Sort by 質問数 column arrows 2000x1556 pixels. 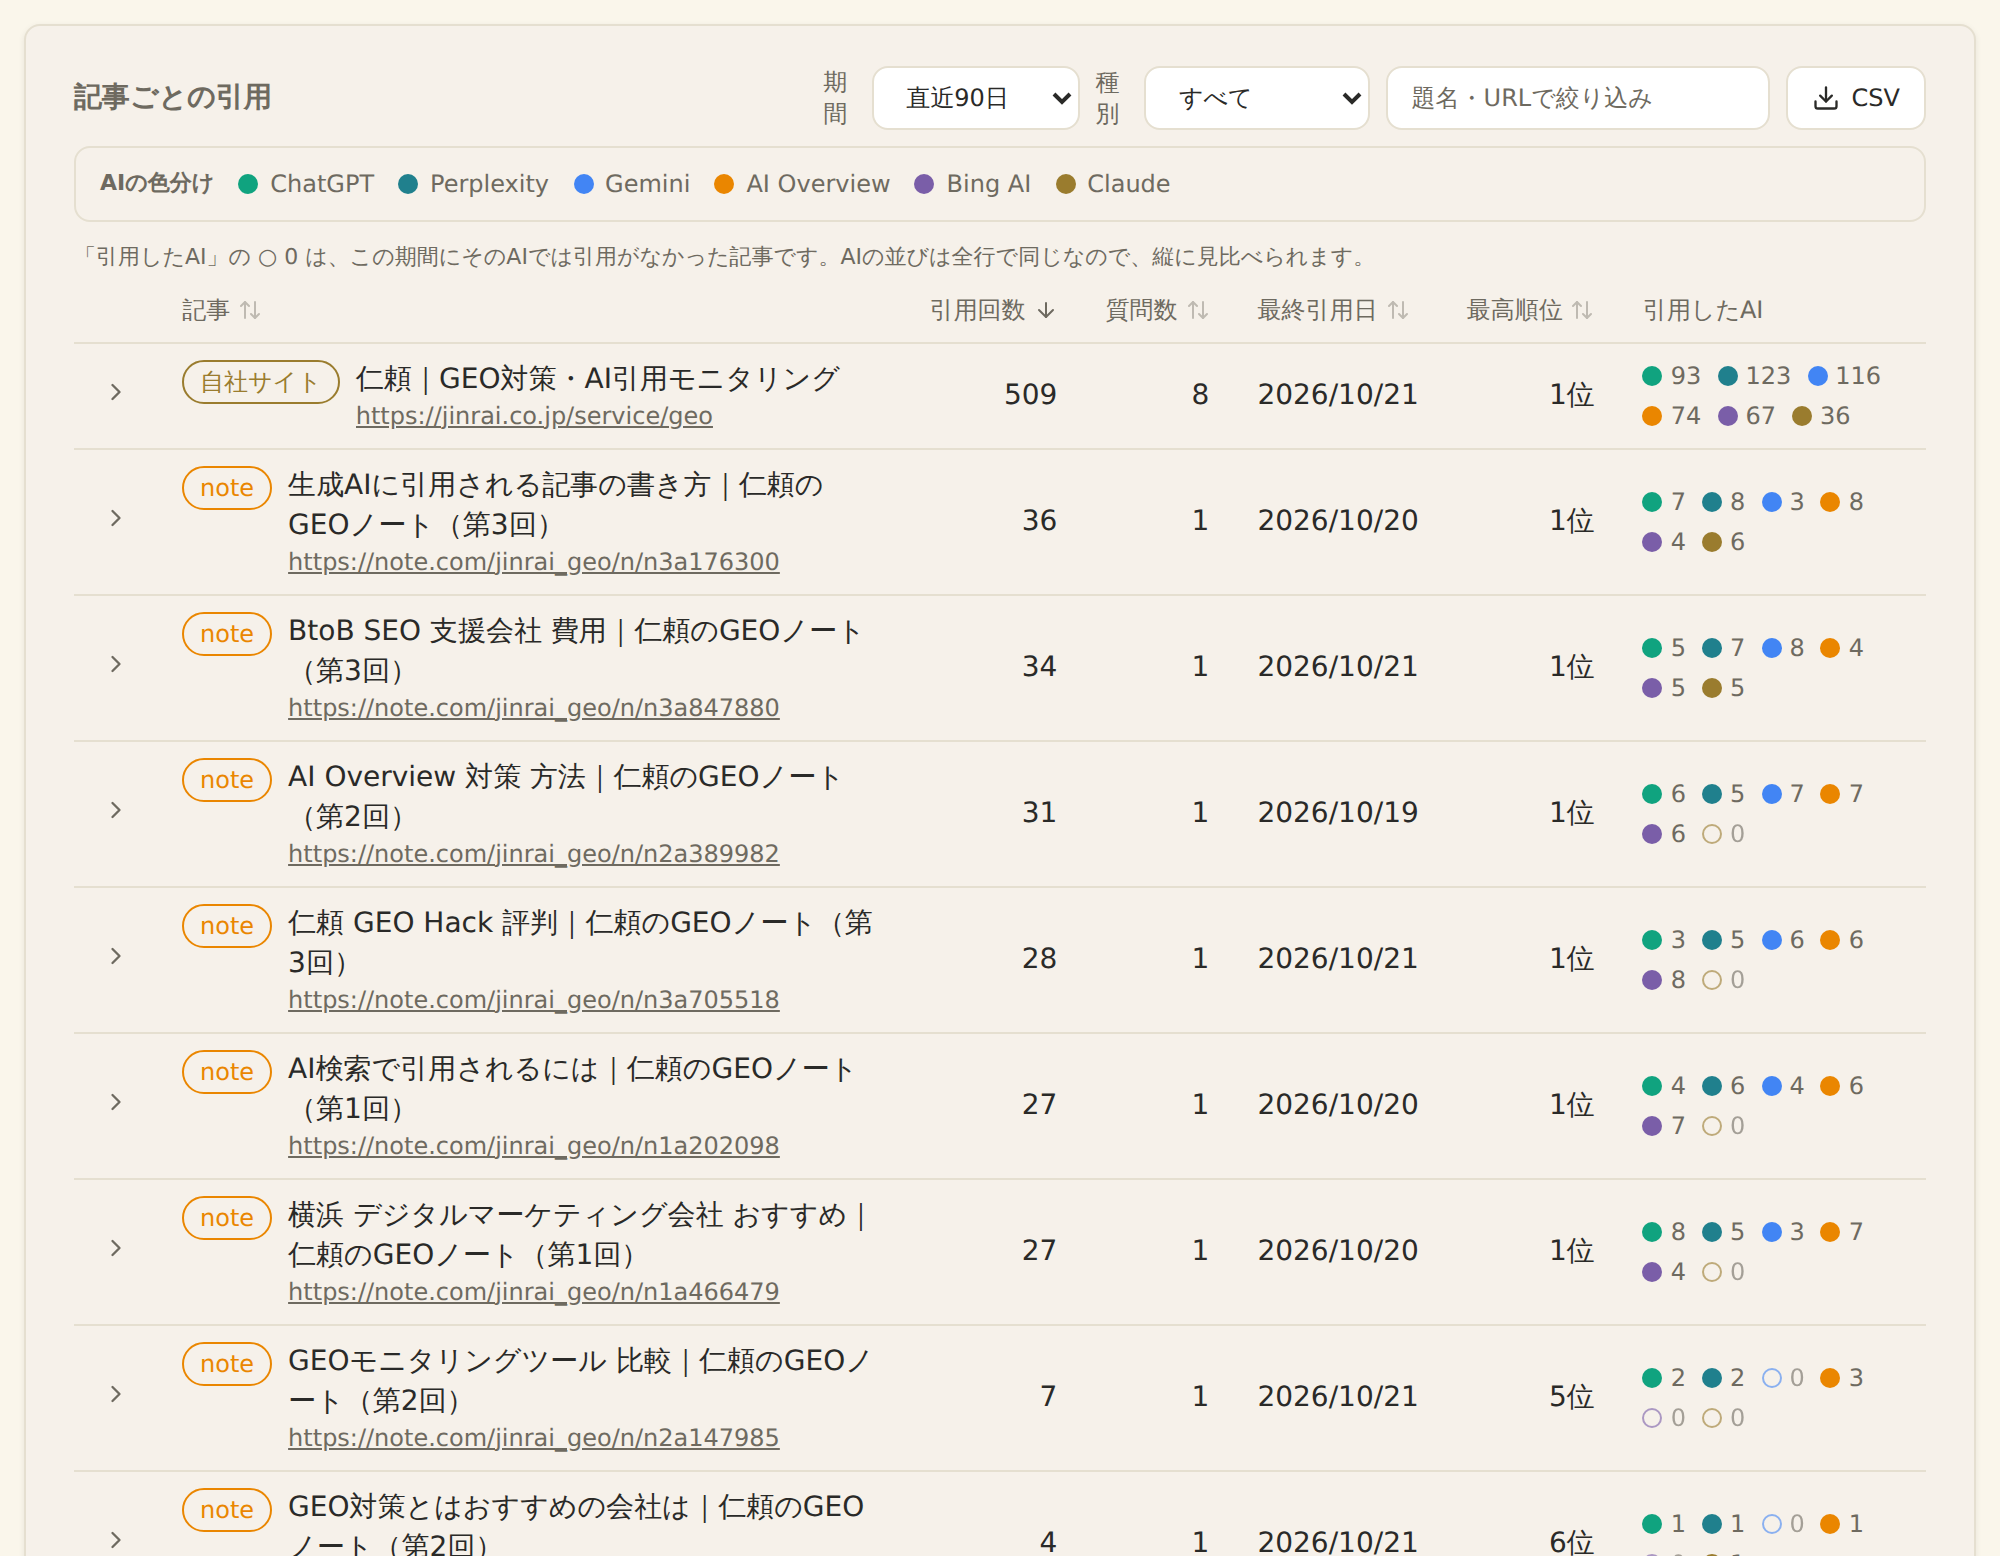1198,311
